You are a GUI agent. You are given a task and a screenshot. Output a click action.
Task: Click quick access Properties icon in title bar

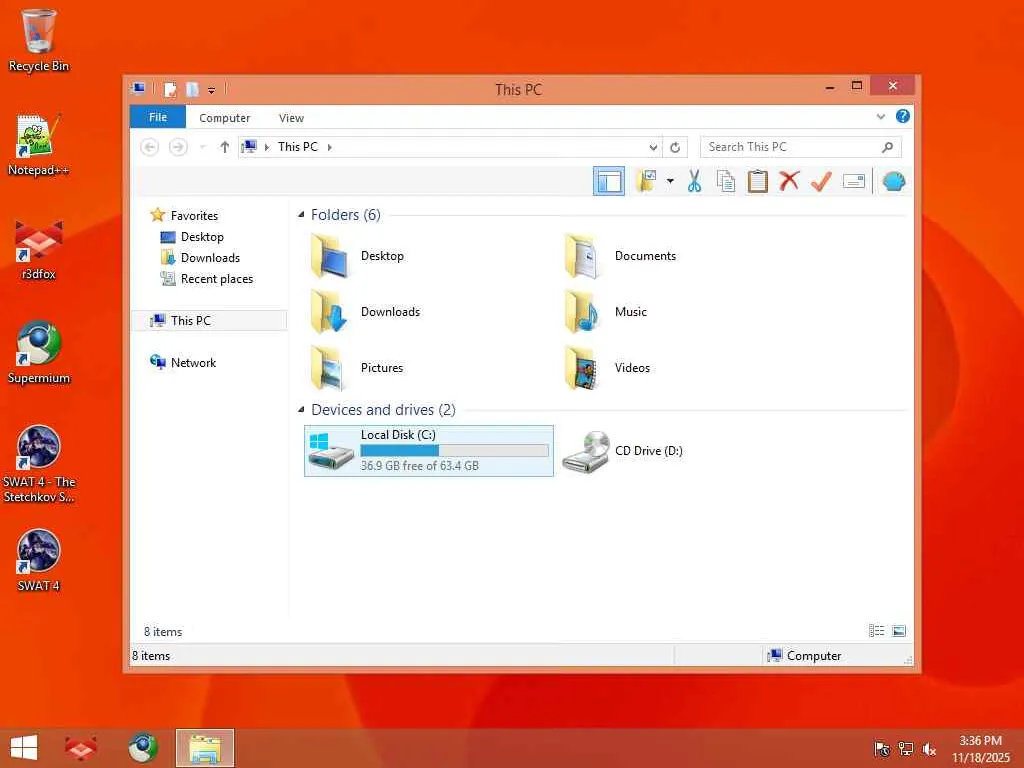tap(170, 89)
